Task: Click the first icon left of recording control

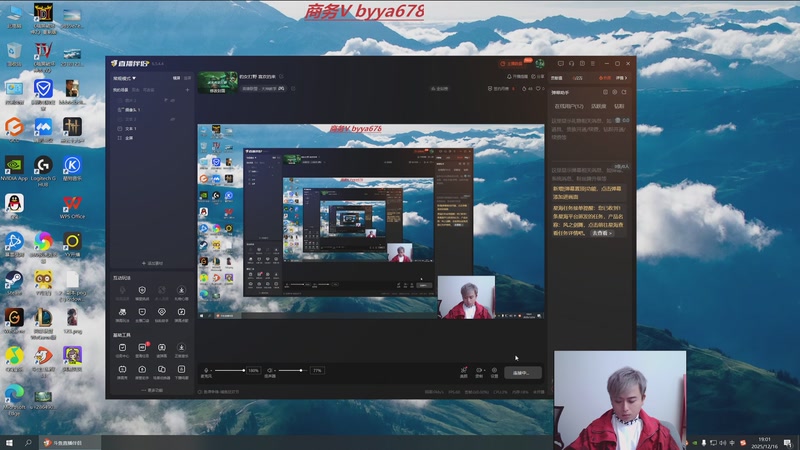Action: 464,372
